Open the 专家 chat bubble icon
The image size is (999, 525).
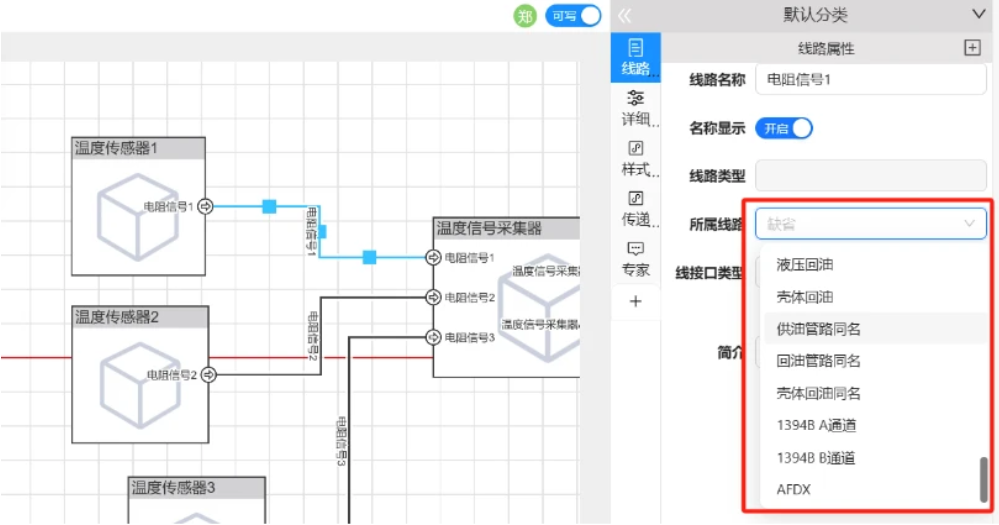(635, 248)
